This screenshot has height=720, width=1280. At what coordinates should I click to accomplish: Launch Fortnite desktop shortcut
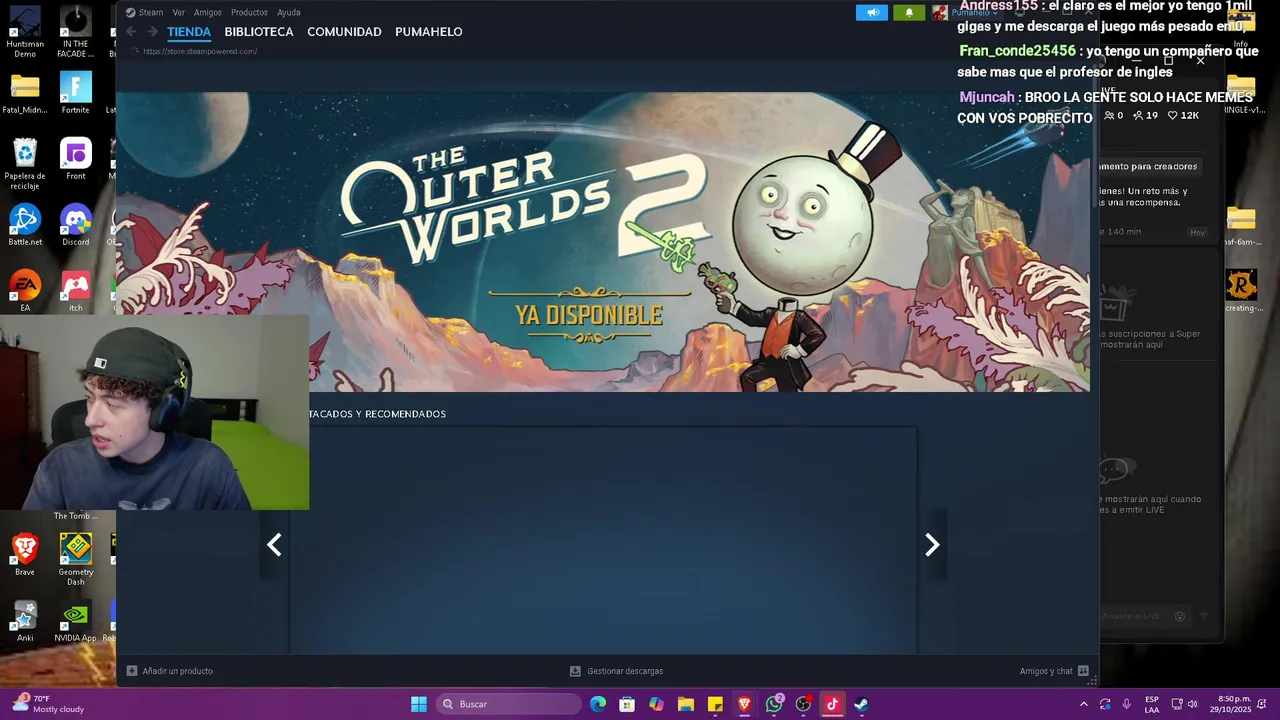click(75, 94)
